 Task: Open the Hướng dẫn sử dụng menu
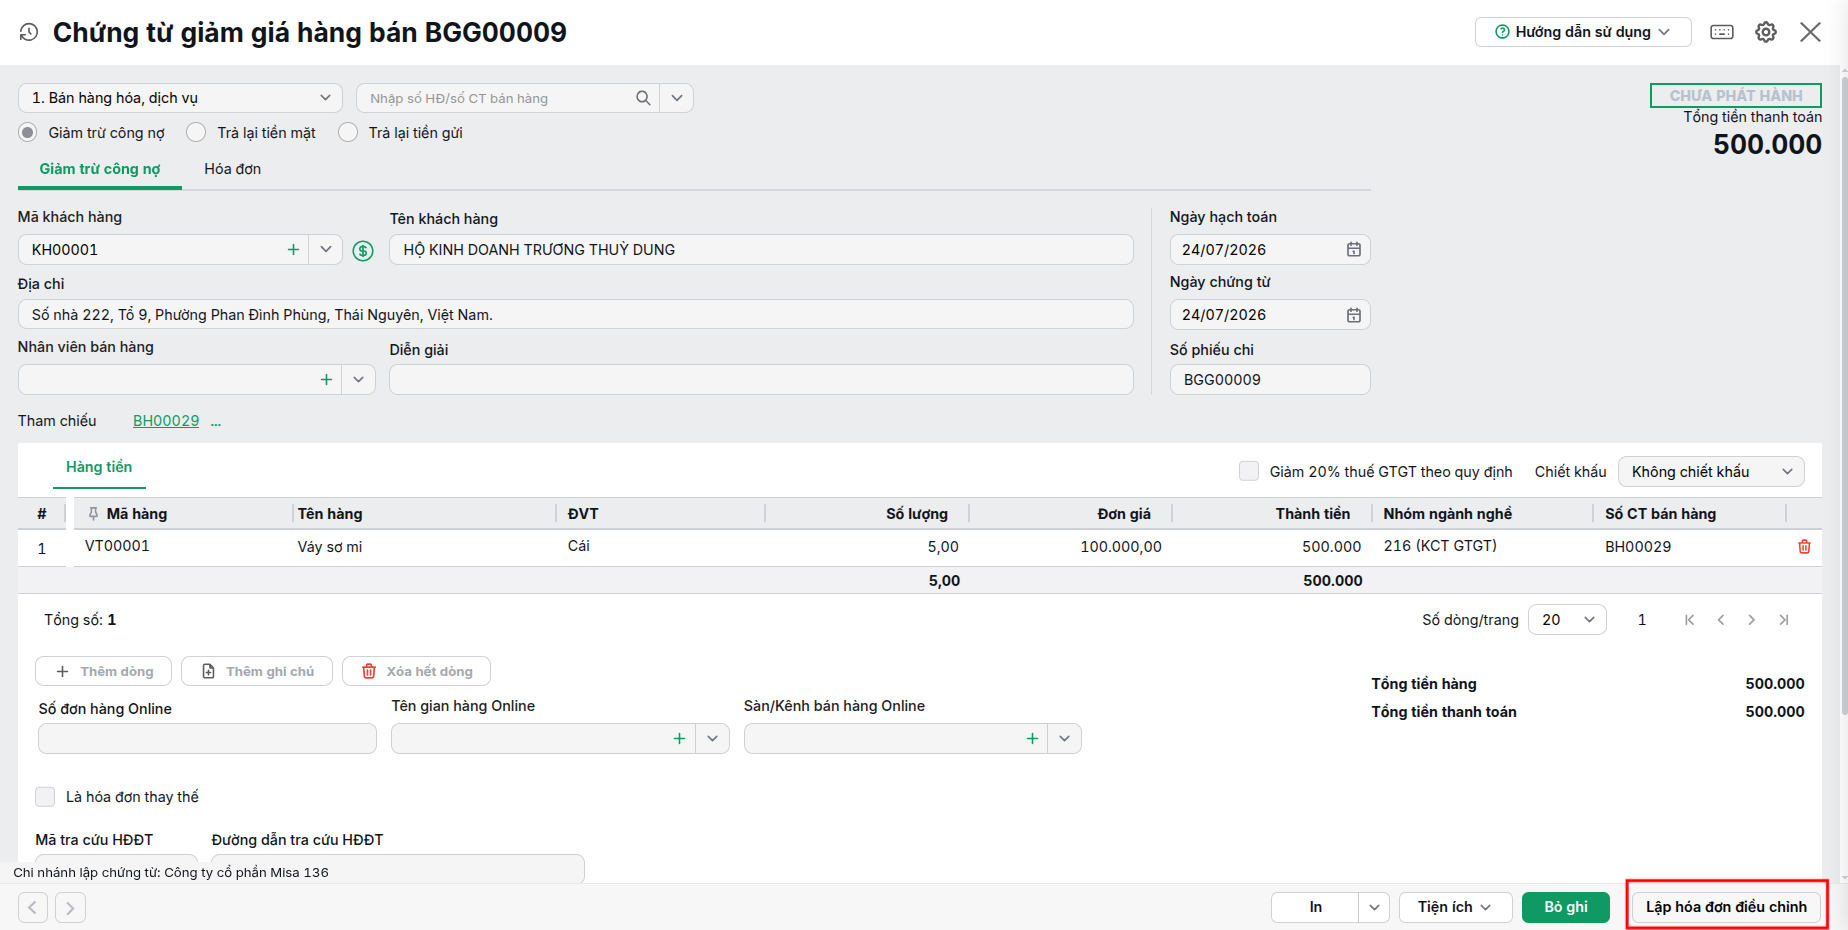point(1583,32)
